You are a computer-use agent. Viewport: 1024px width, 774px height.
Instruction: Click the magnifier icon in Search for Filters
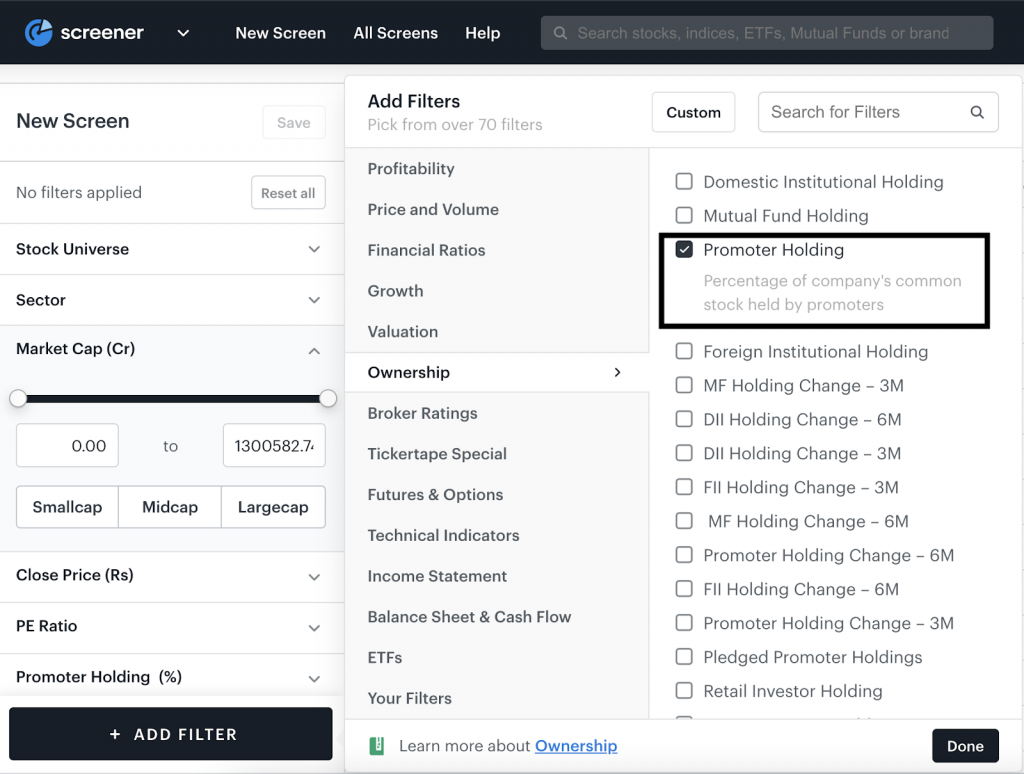(x=977, y=112)
